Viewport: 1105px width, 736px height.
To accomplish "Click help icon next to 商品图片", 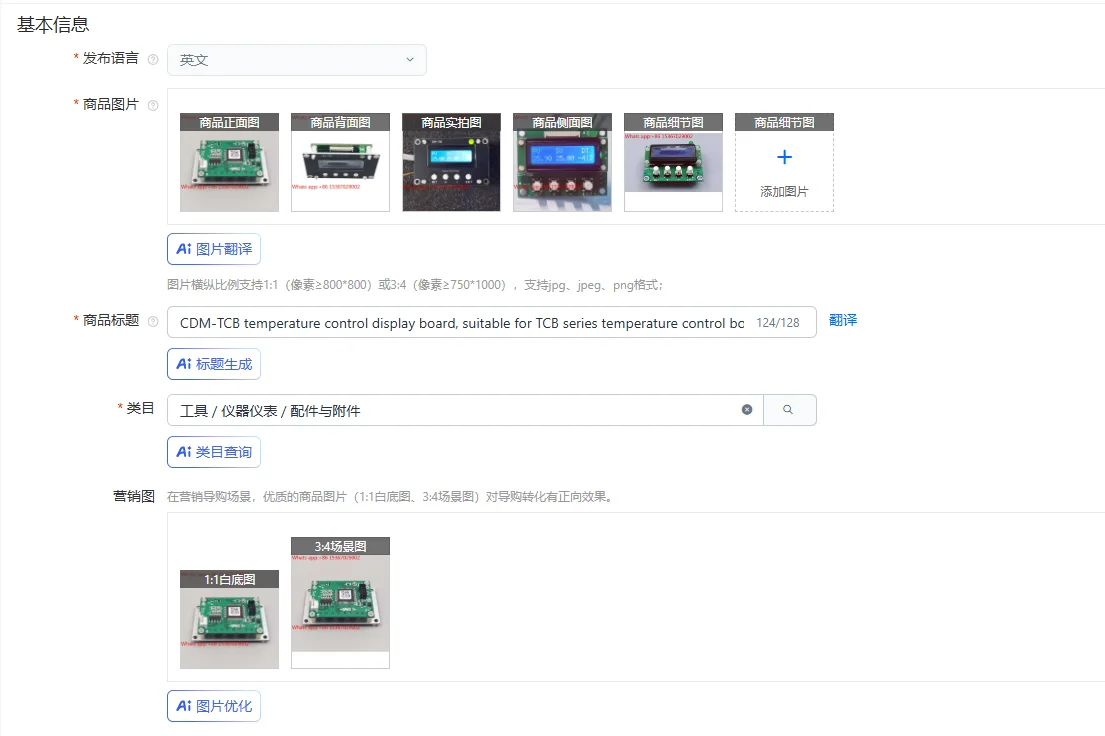I will 153,106.
